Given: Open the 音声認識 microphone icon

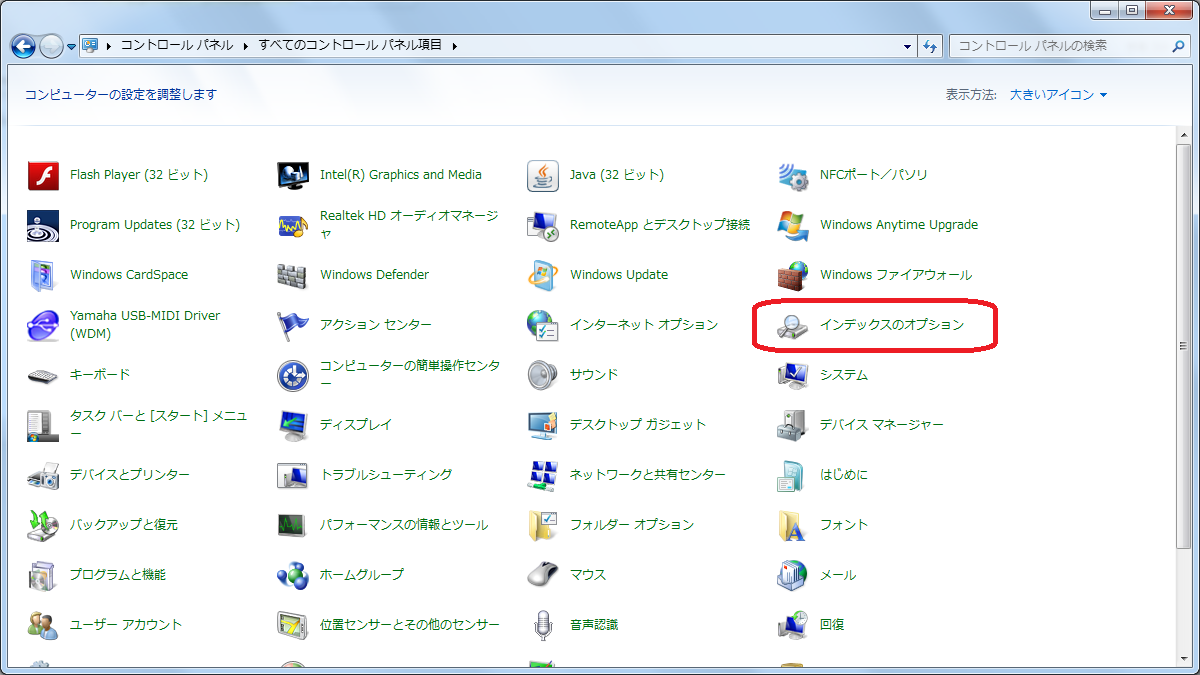Looking at the screenshot, I should click(x=543, y=625).
